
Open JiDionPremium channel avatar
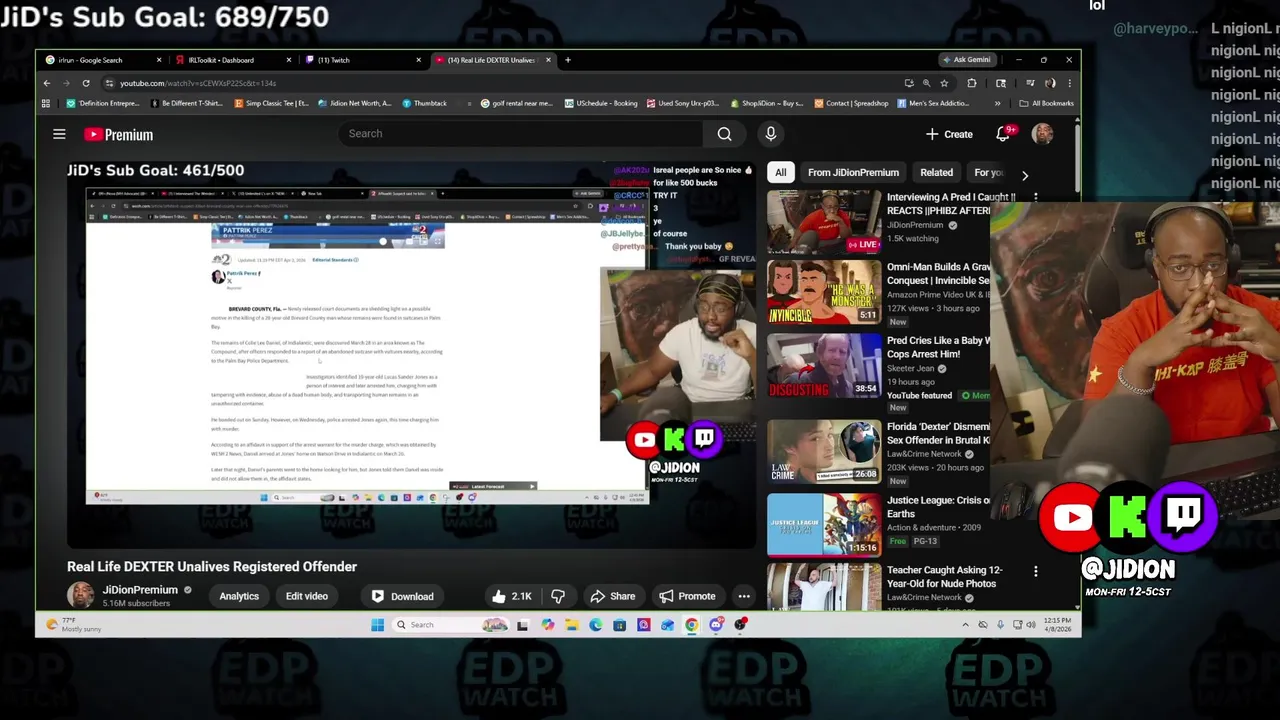pos(80,595)
